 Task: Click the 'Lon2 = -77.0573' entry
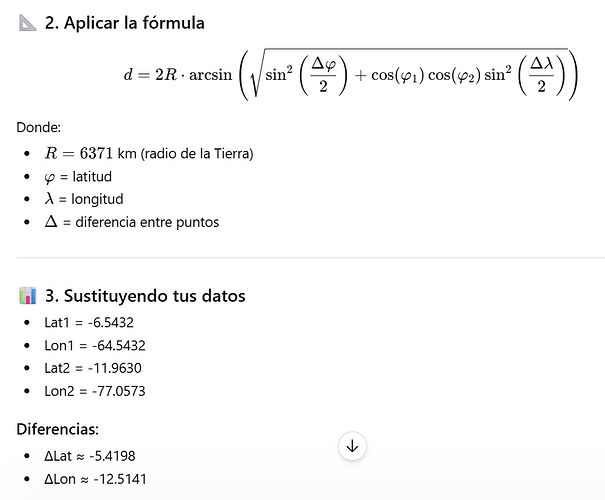pos(95,391)
